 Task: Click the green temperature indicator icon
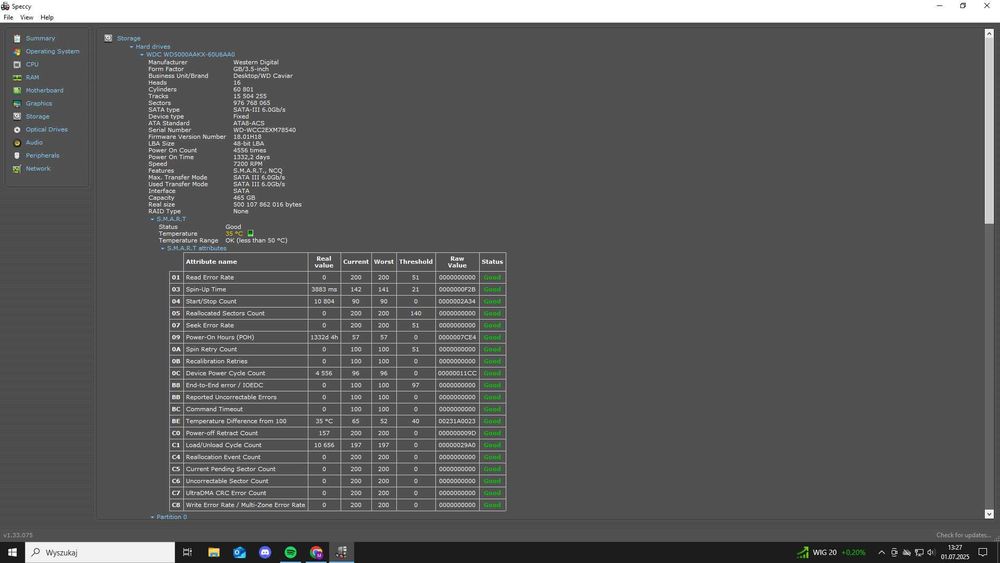coord(251,233)
